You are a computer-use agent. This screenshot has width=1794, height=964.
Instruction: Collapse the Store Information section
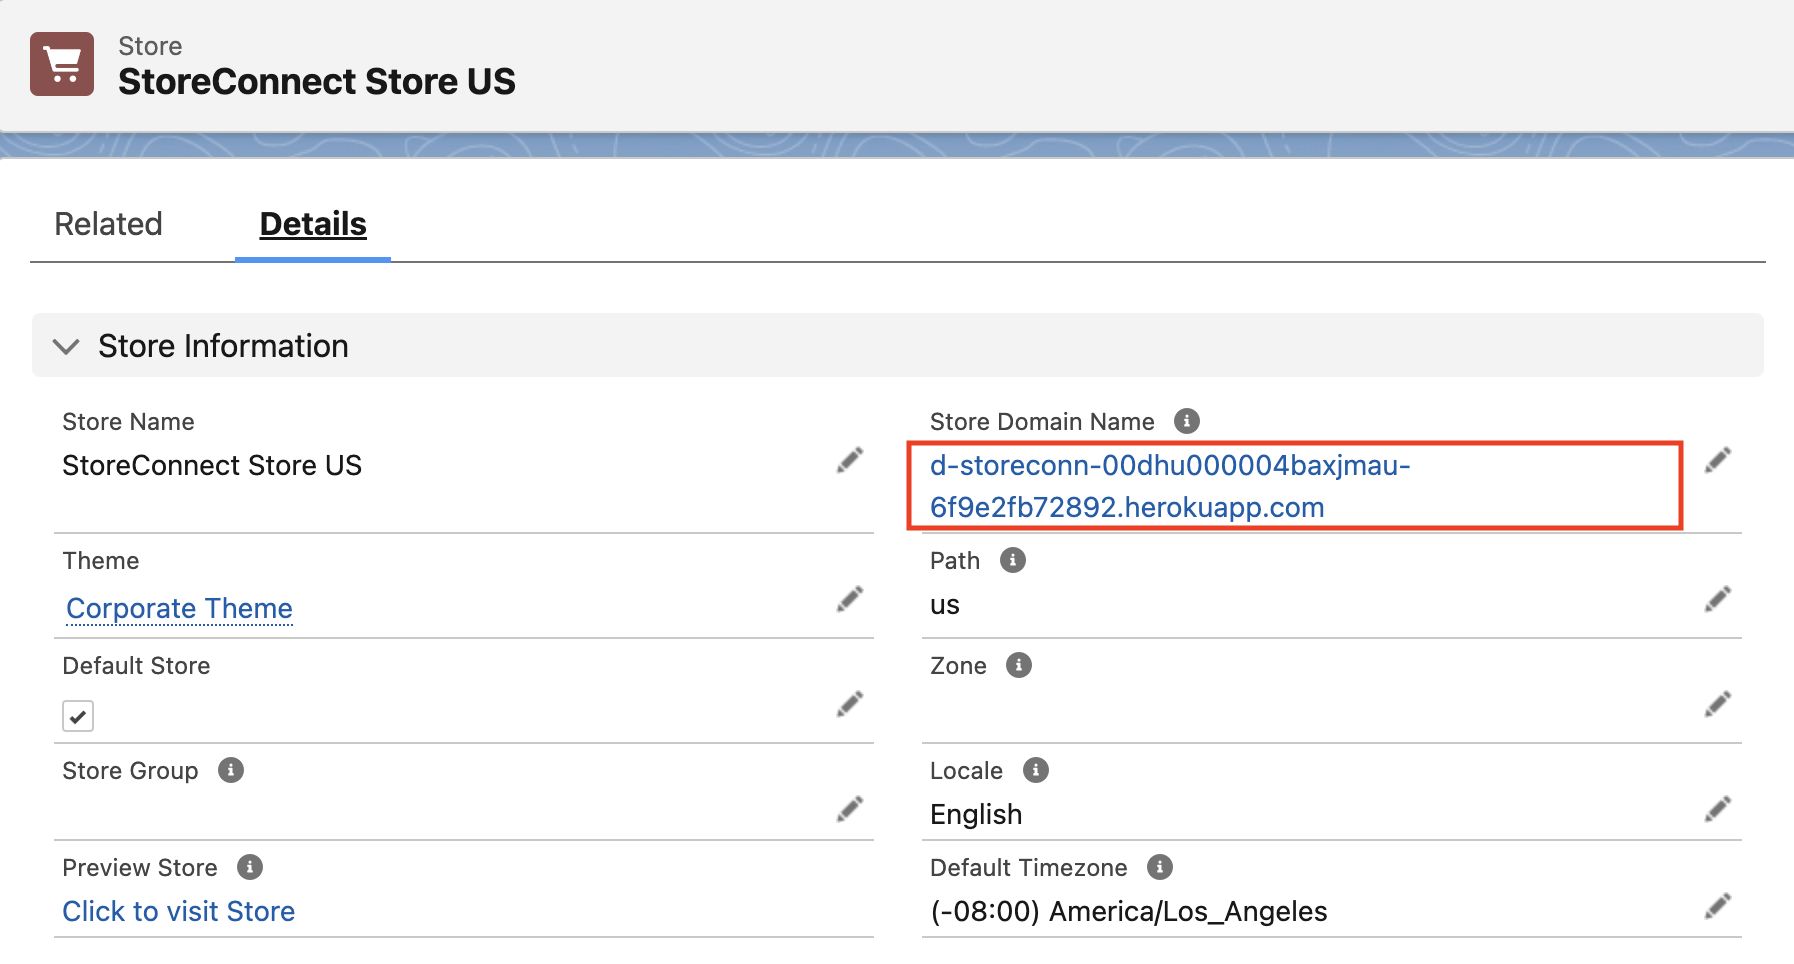tap(66, 346)
